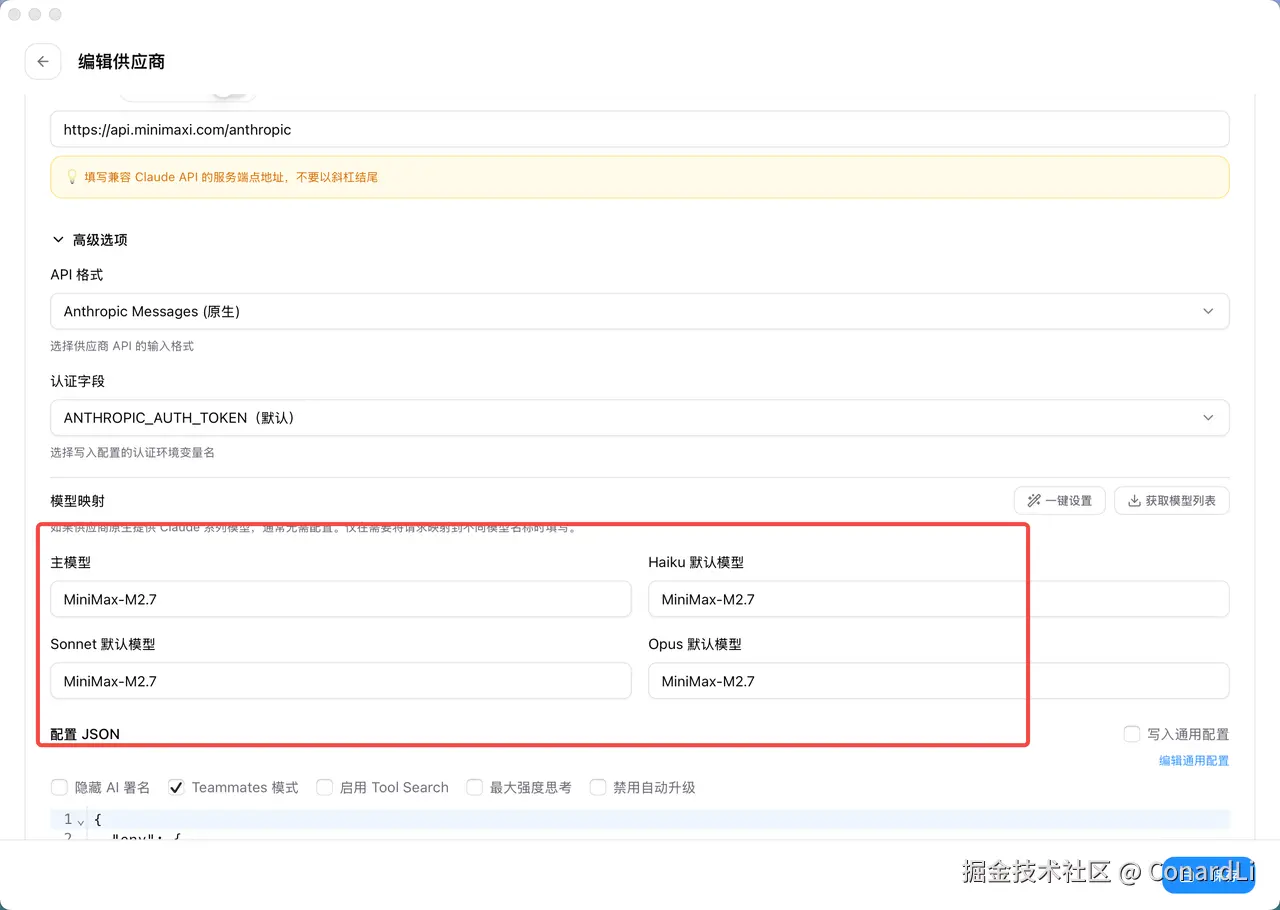1280x910 pixels.
Task: Open the API 格式 dropdown
Action: (640, 312)
